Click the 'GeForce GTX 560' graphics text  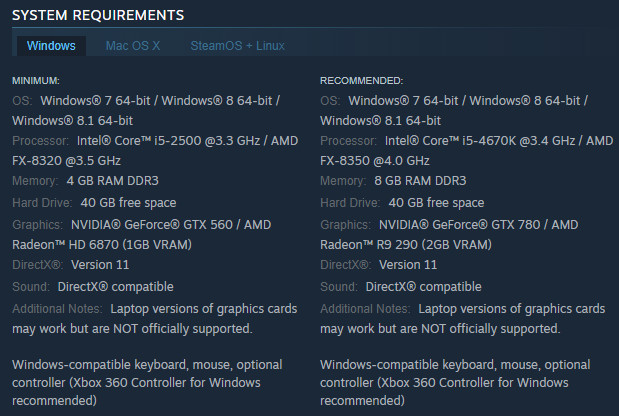pyautogui.click(x=178, y=225)
